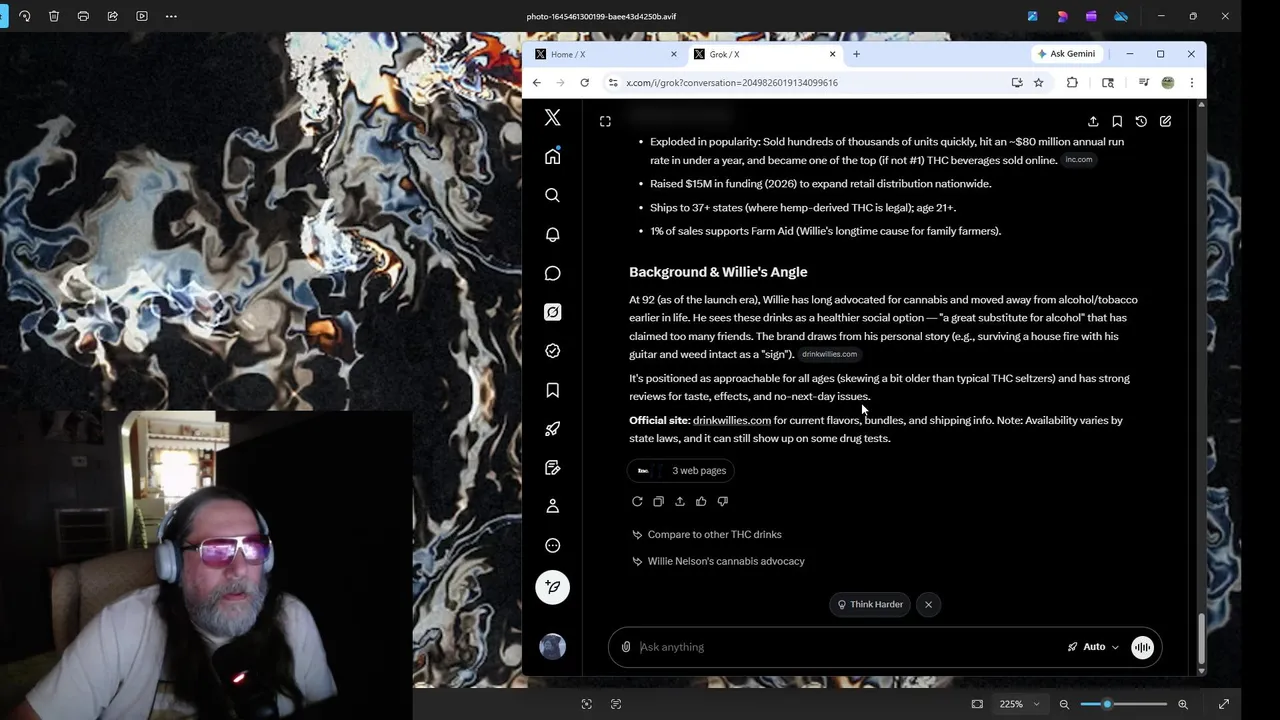Viewport: 1280px width, 720px height.
Task: Open the notepad-with-pencil icon in X sidebar
Action: tap(552, 468)
